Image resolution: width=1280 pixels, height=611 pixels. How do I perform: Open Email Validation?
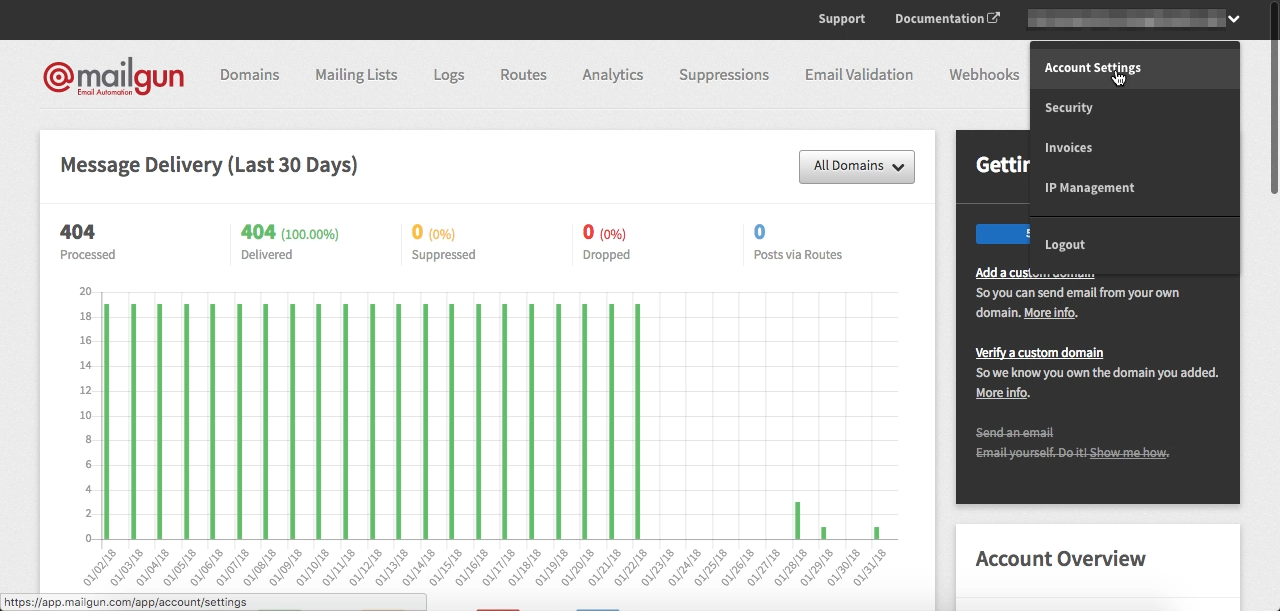pyautogui.click(x=859, y=74)
